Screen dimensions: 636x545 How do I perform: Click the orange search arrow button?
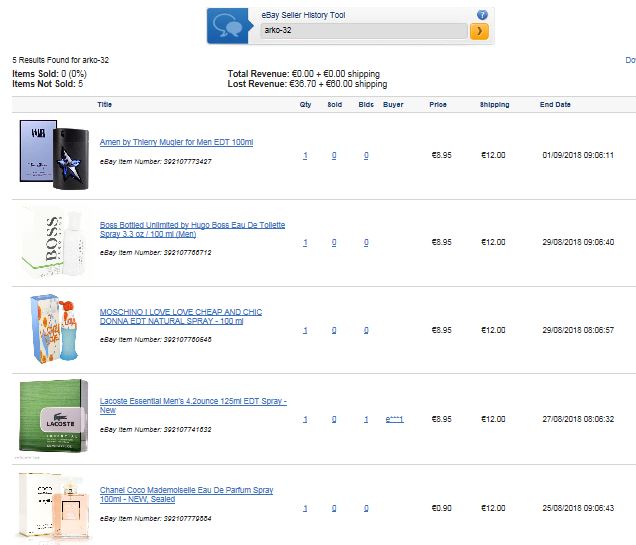pos(479,31)
